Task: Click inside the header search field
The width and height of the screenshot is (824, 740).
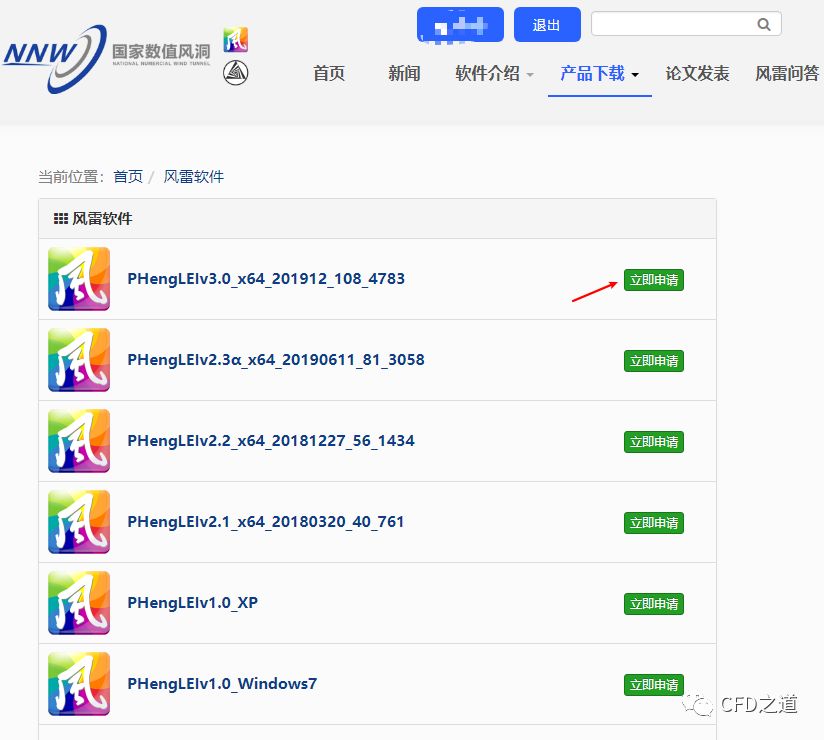Action: [x=686, y=24]
